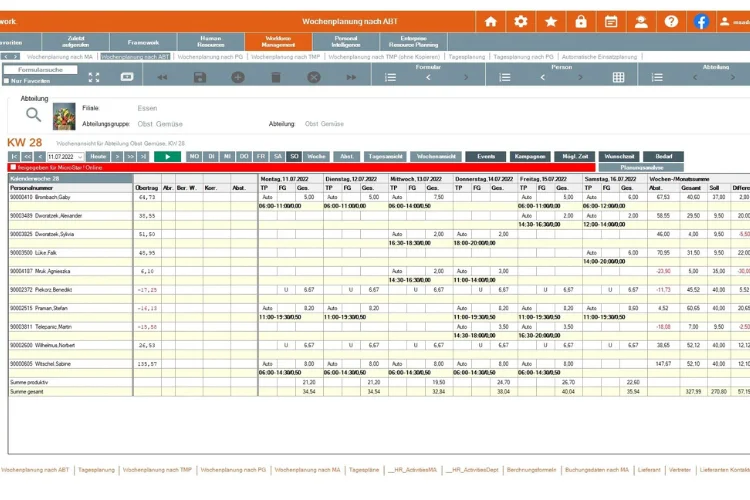Screen dimensions: 750x500
Task: Go to previous Person with left chevron
Action: click(x=542, y=78)
